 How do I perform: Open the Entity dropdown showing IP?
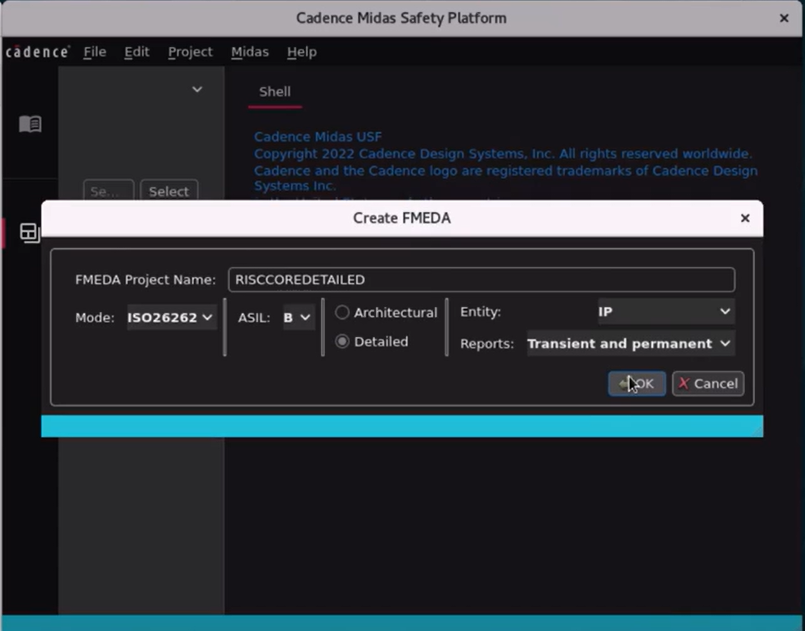664,311
